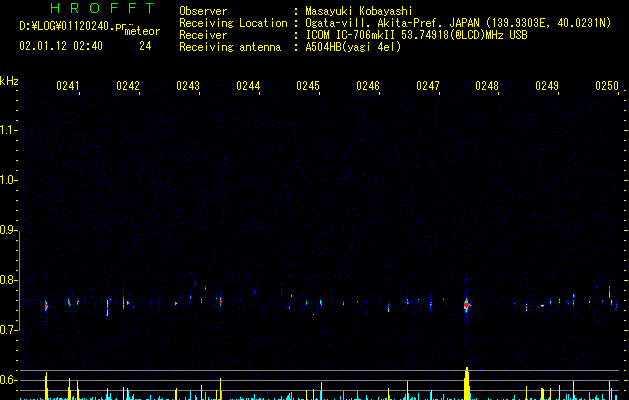The height and width of the screenshot is (400, 629).
Task: Click the date stamp 02.01.12 02:40
Action: click(61, 46)
